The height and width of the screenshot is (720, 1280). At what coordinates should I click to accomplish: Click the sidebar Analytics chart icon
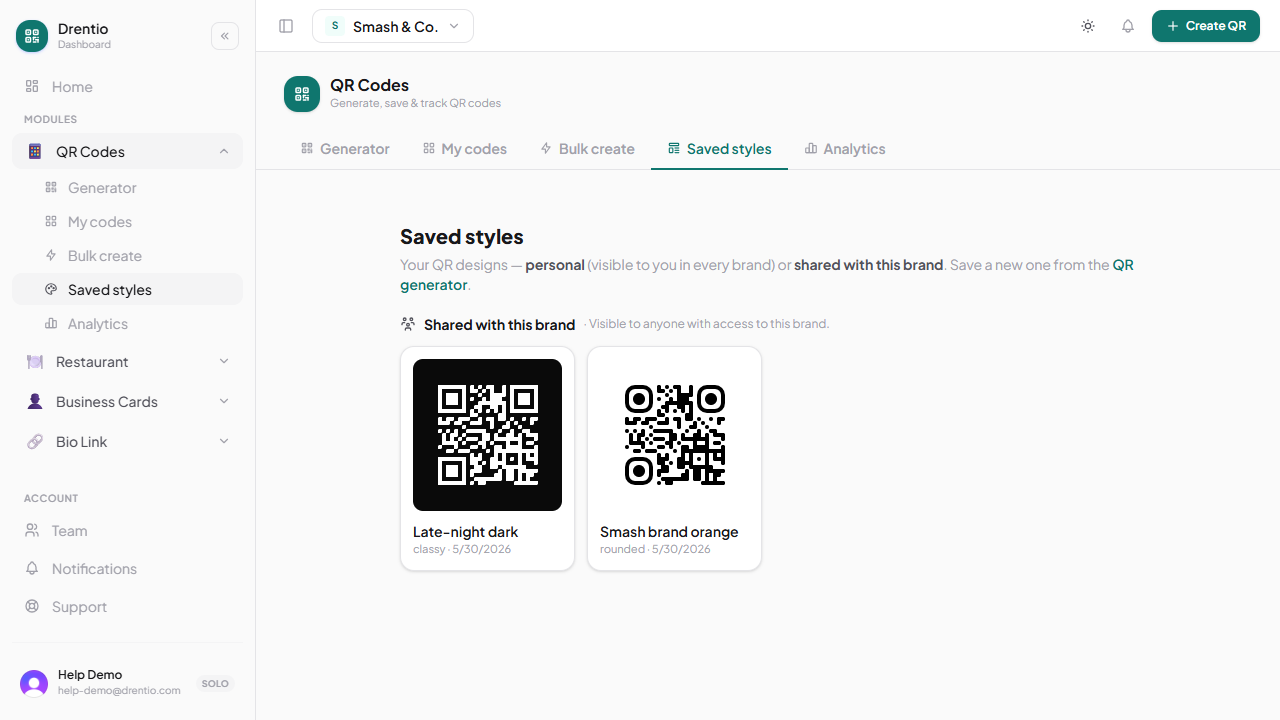coord(51,323)
